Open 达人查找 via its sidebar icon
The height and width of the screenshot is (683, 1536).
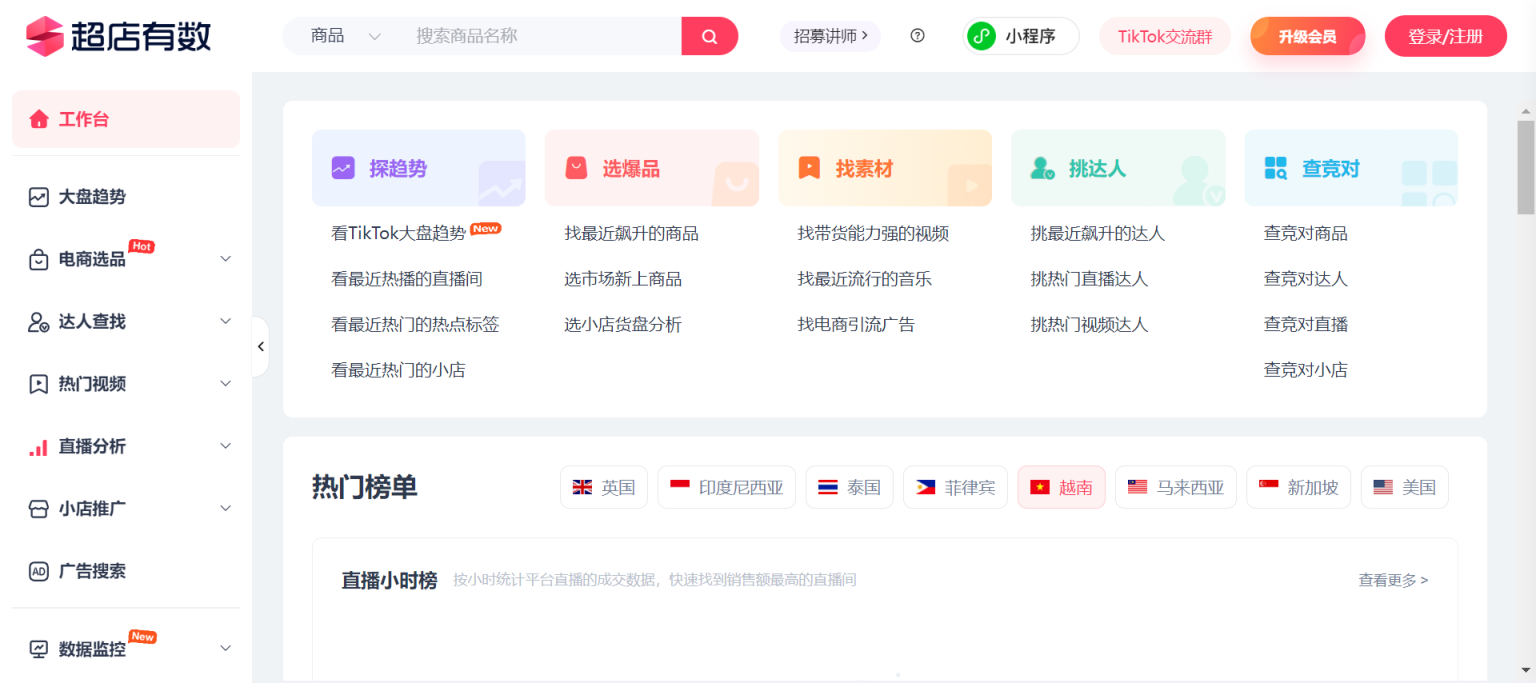pyautogui.click(x=39, y=322)
